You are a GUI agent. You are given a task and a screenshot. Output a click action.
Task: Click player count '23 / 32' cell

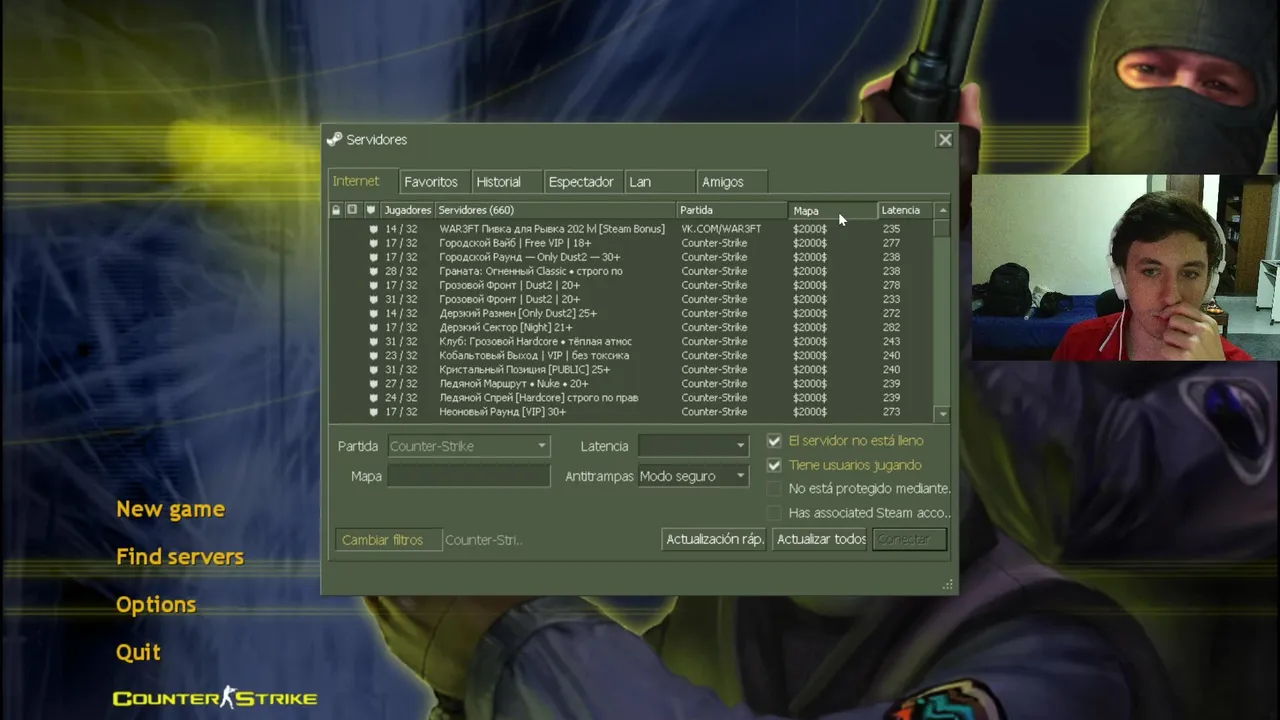(x=401, y=355)
